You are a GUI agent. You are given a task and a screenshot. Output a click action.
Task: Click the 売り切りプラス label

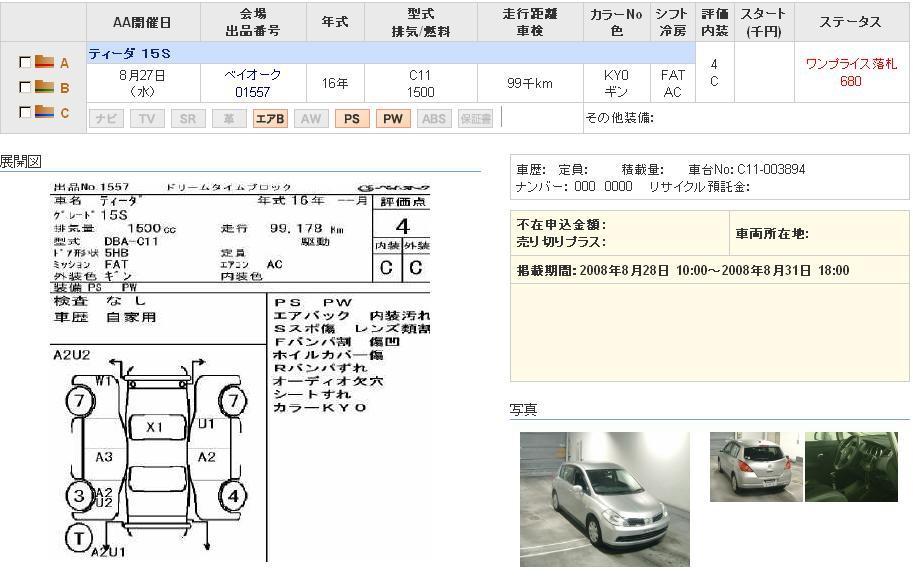561,242
